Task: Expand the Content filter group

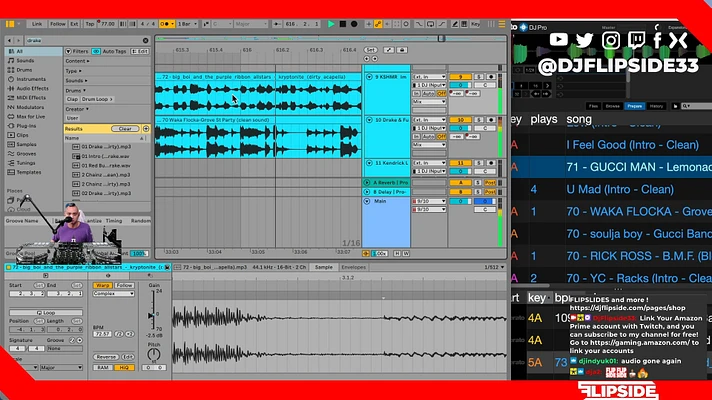Action: tap(77, 61)
